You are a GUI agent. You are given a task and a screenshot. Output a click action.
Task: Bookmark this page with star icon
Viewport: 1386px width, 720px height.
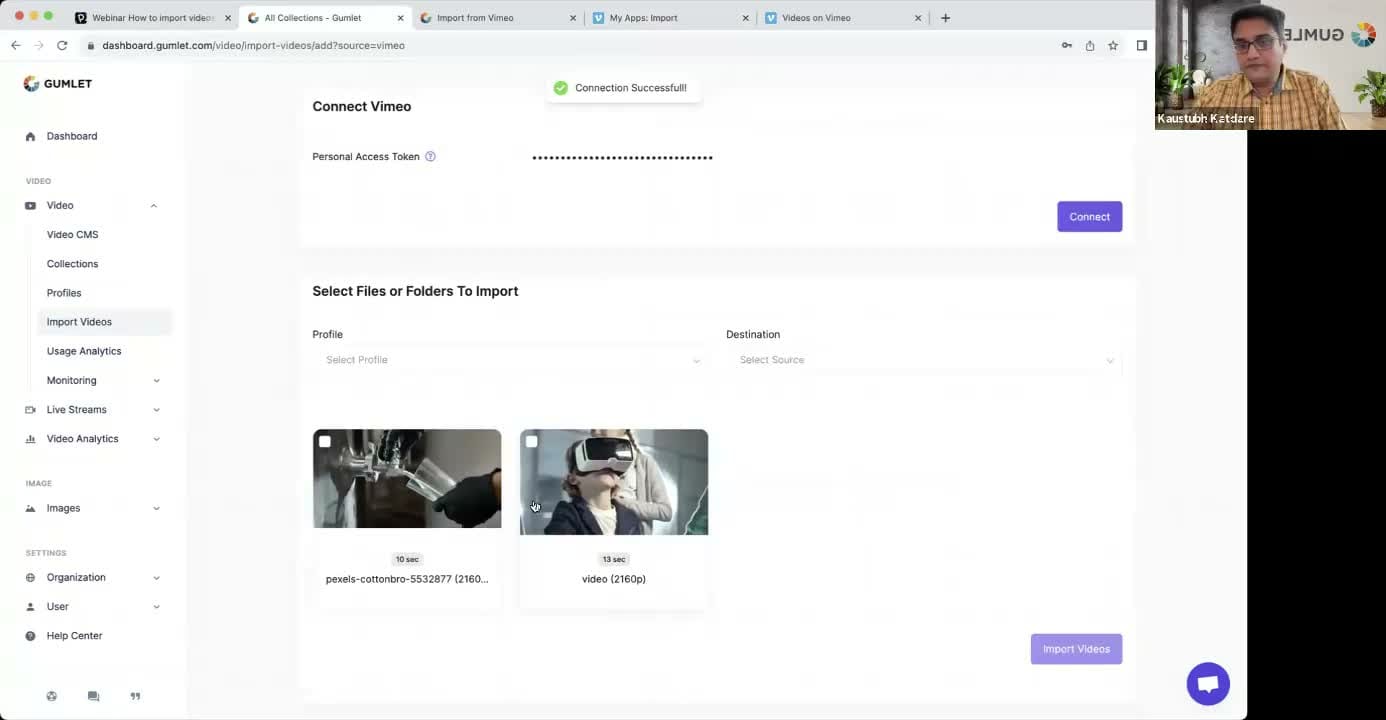pos(1113,45)
